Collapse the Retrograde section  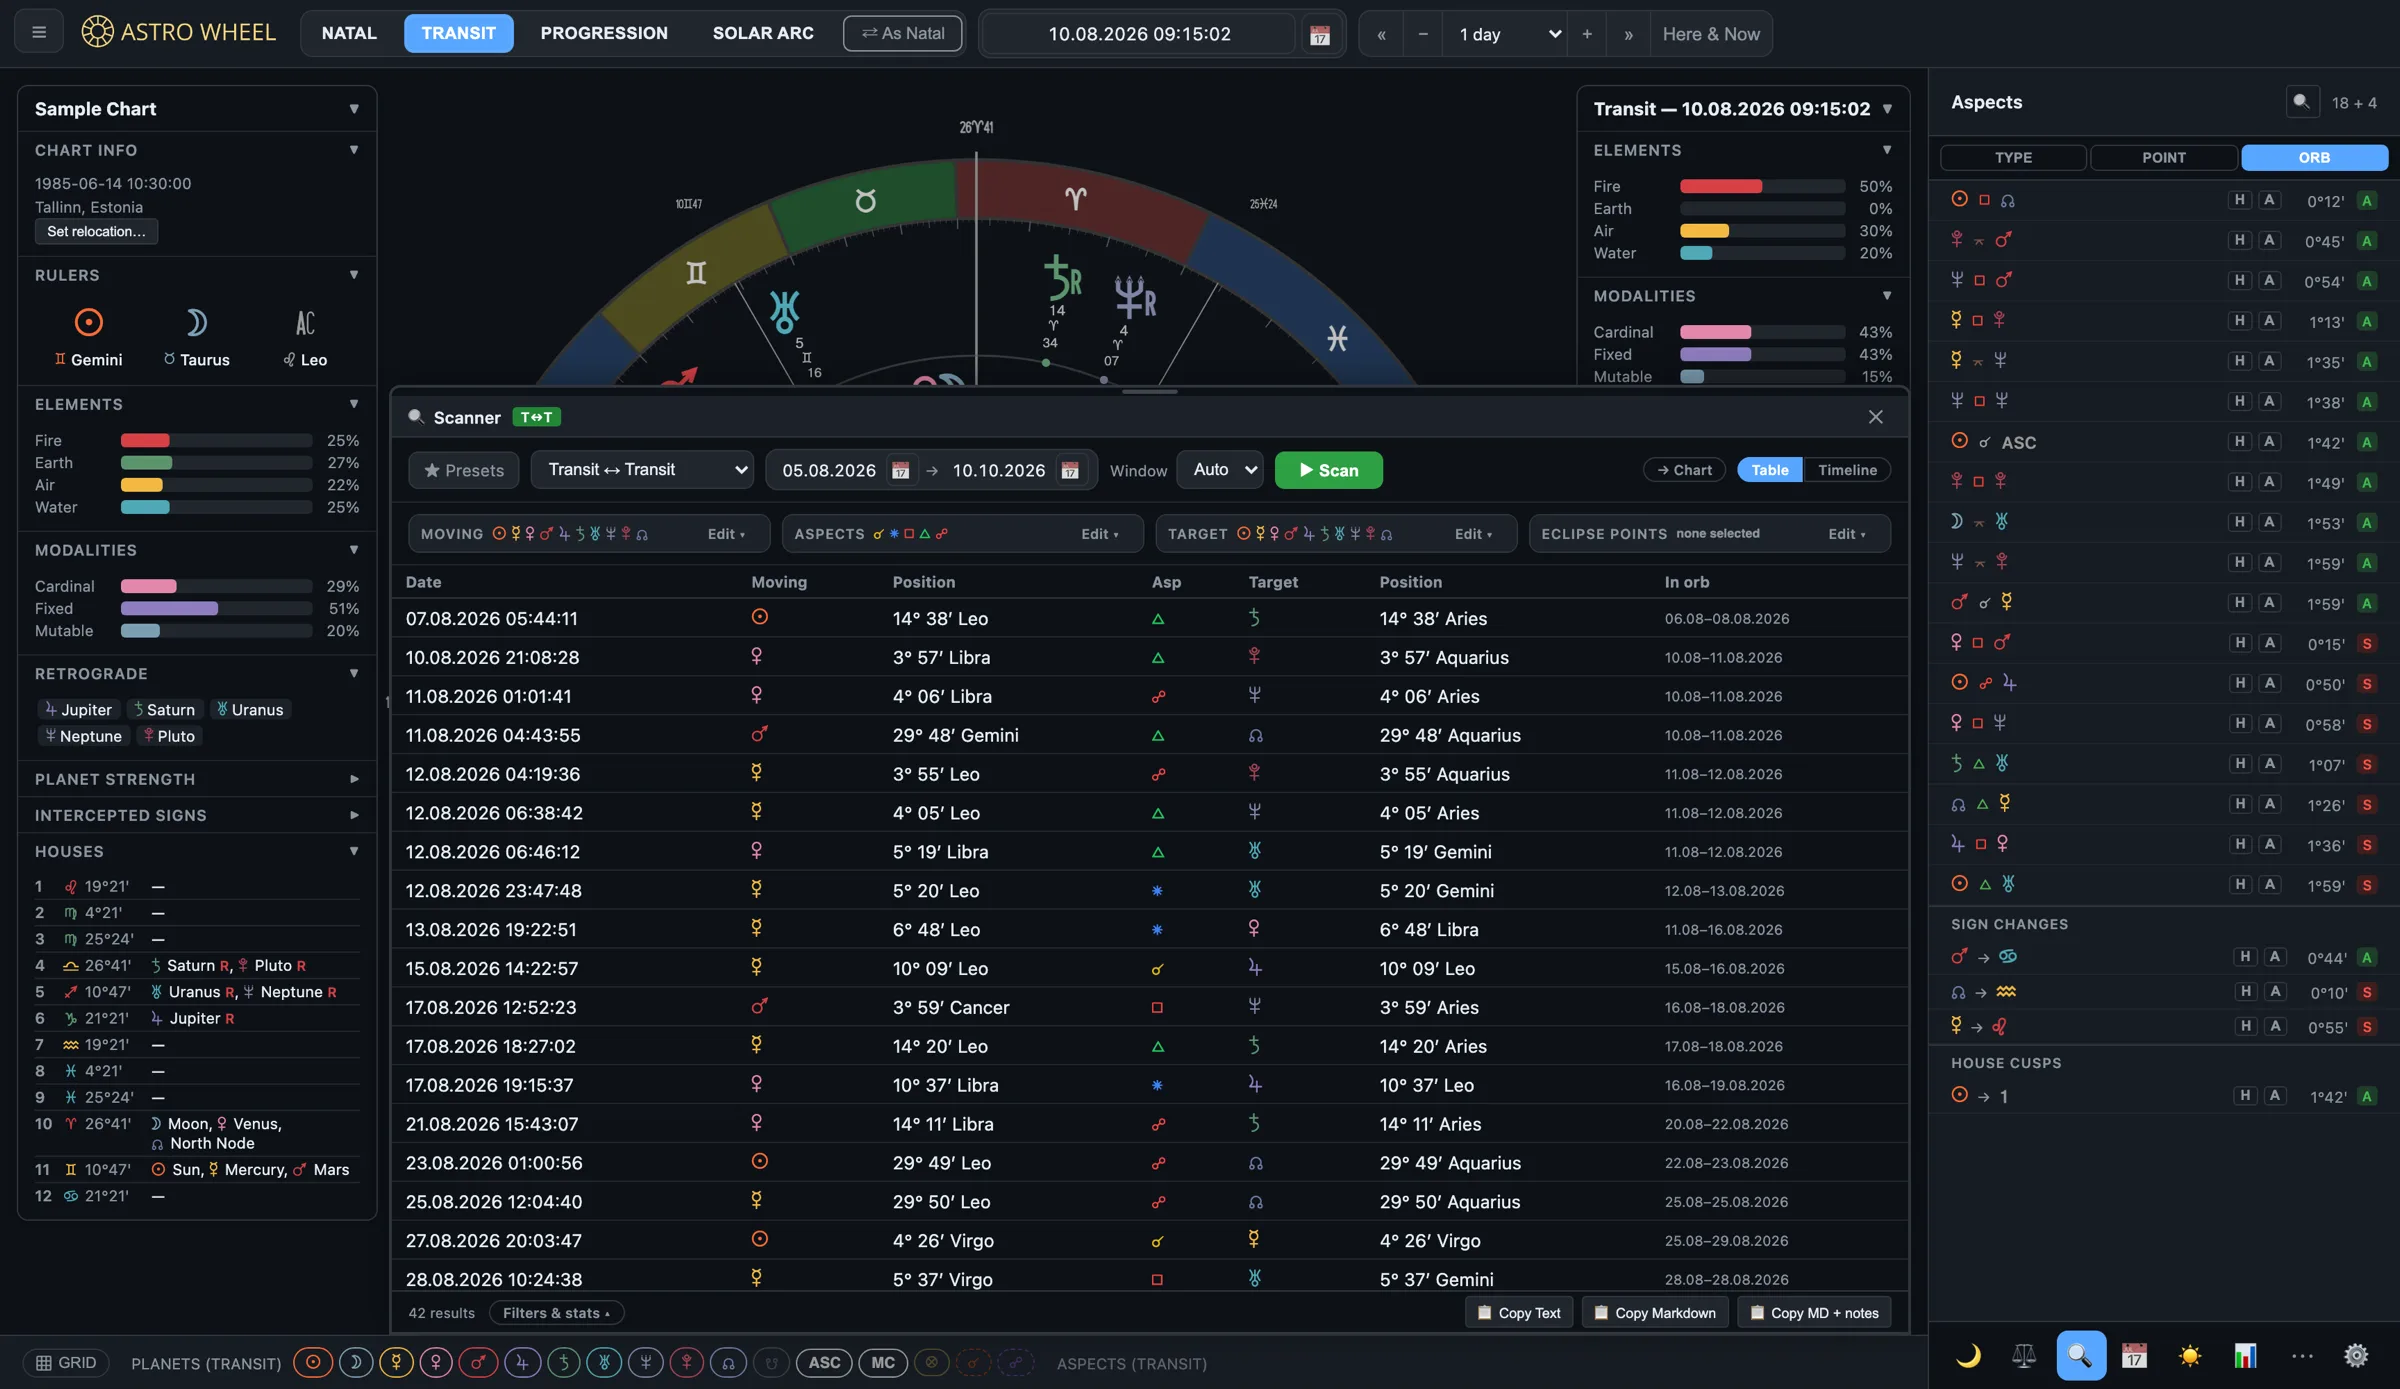(x=197, y=673)
